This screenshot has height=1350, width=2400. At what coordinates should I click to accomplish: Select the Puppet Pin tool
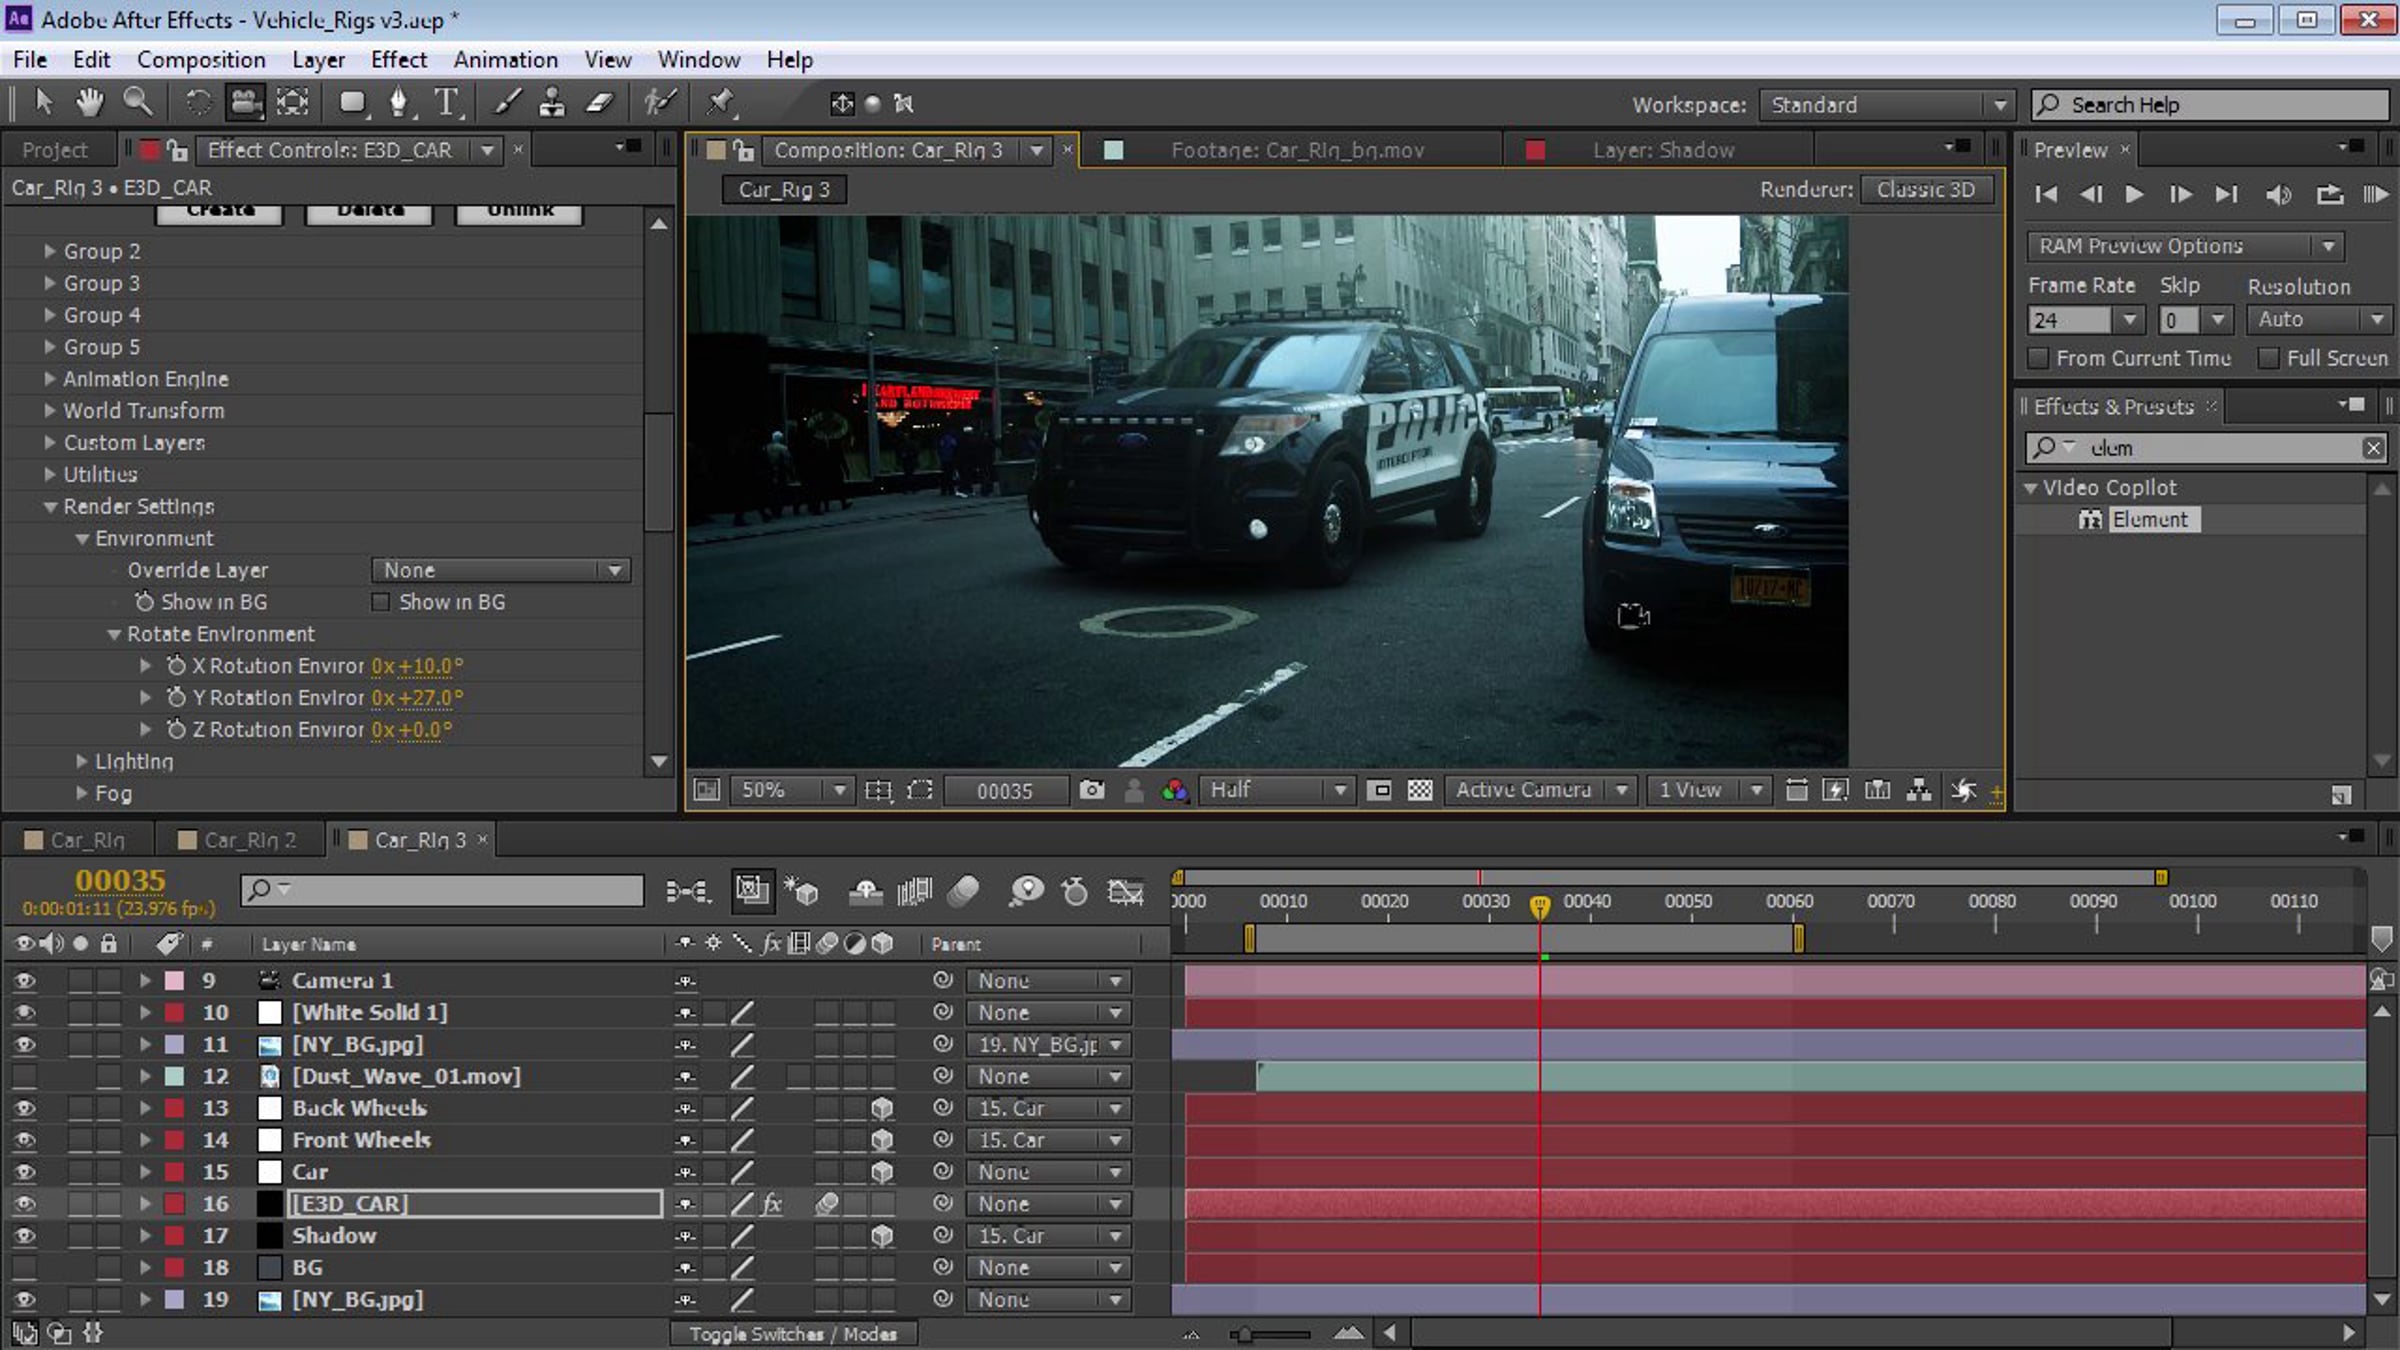[721, 102]
